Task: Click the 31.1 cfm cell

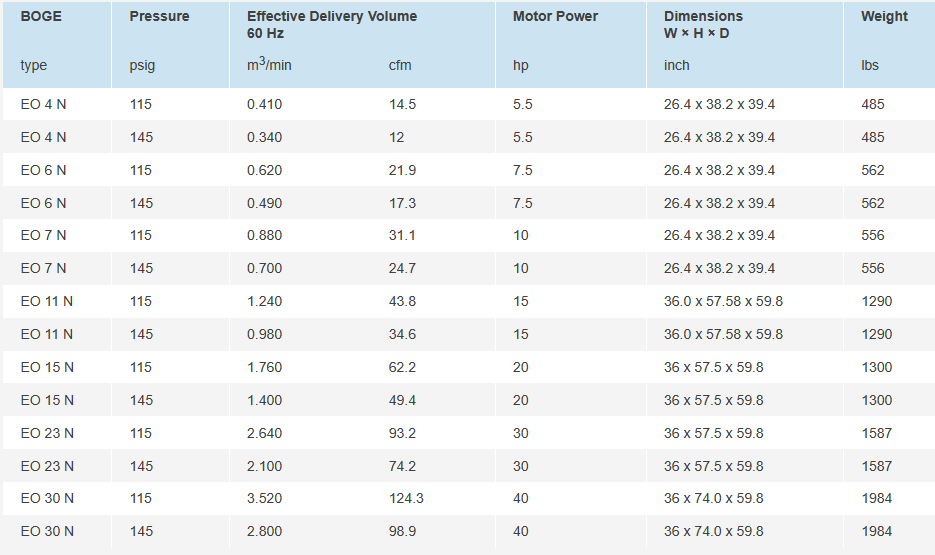Action: tap(402, 235)
